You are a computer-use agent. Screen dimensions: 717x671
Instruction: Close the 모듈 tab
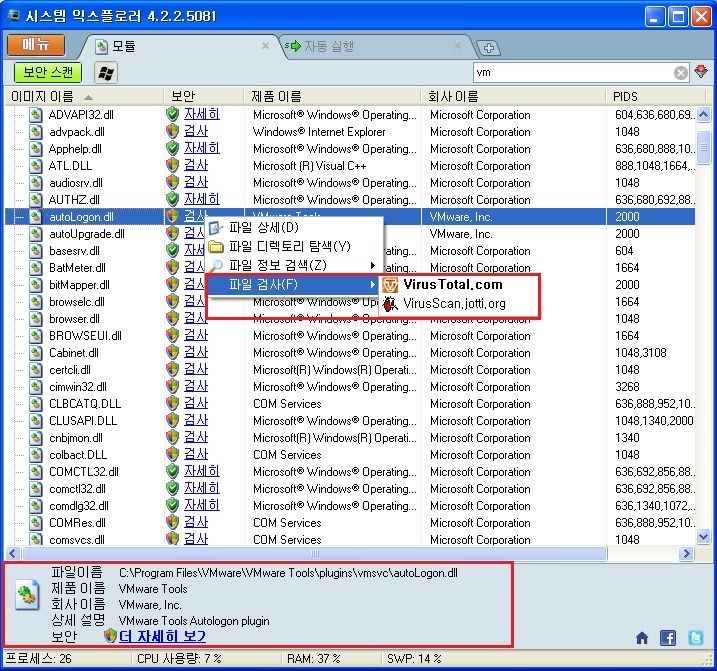tap(265, 46)
